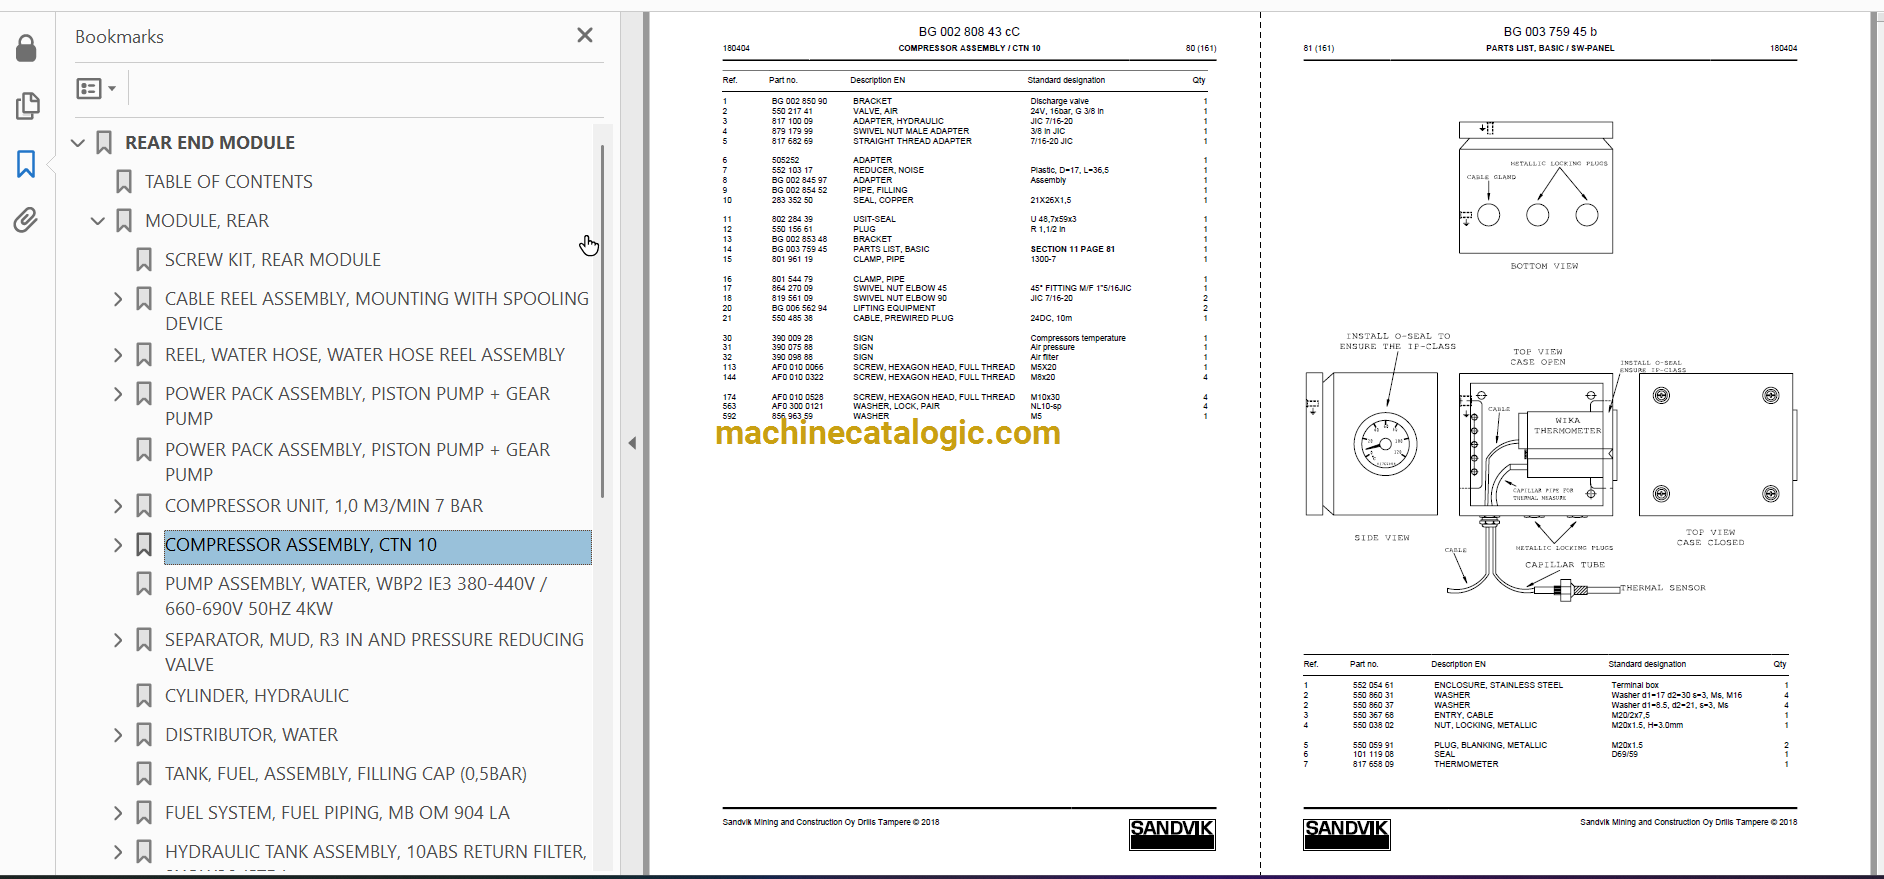Expand HYDRAULIC TANK ASSEMBLY bookmark
The height and width of the screenshot is (879, 1884).
tap(118, 852)
